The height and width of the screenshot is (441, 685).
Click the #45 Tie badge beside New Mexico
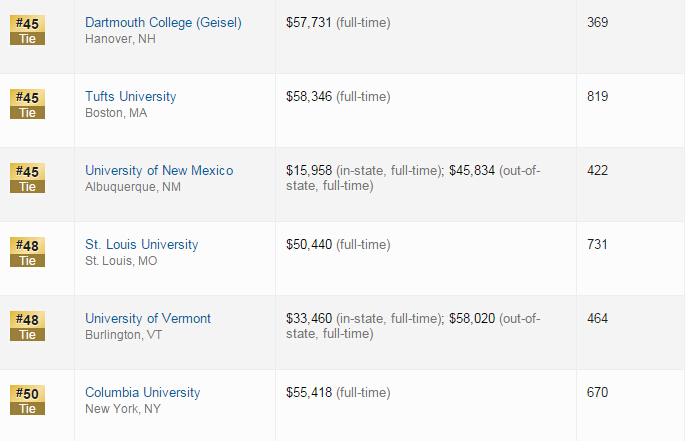pyautogui.click(x=28, y=178)
